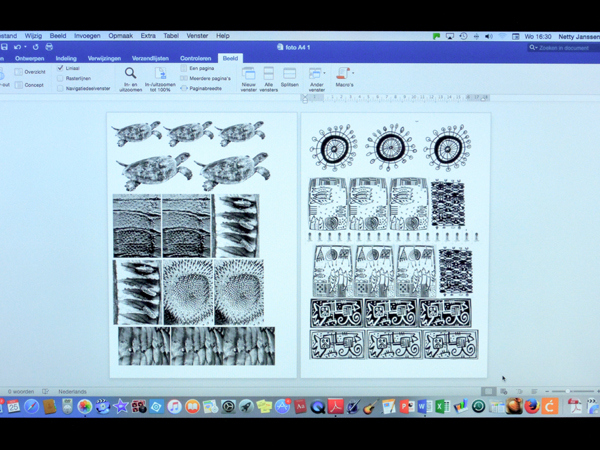The width and height of the screenshot is (600, 450).
Task: Open the Invoegen menu in menu bar
Action: (87, 36)
